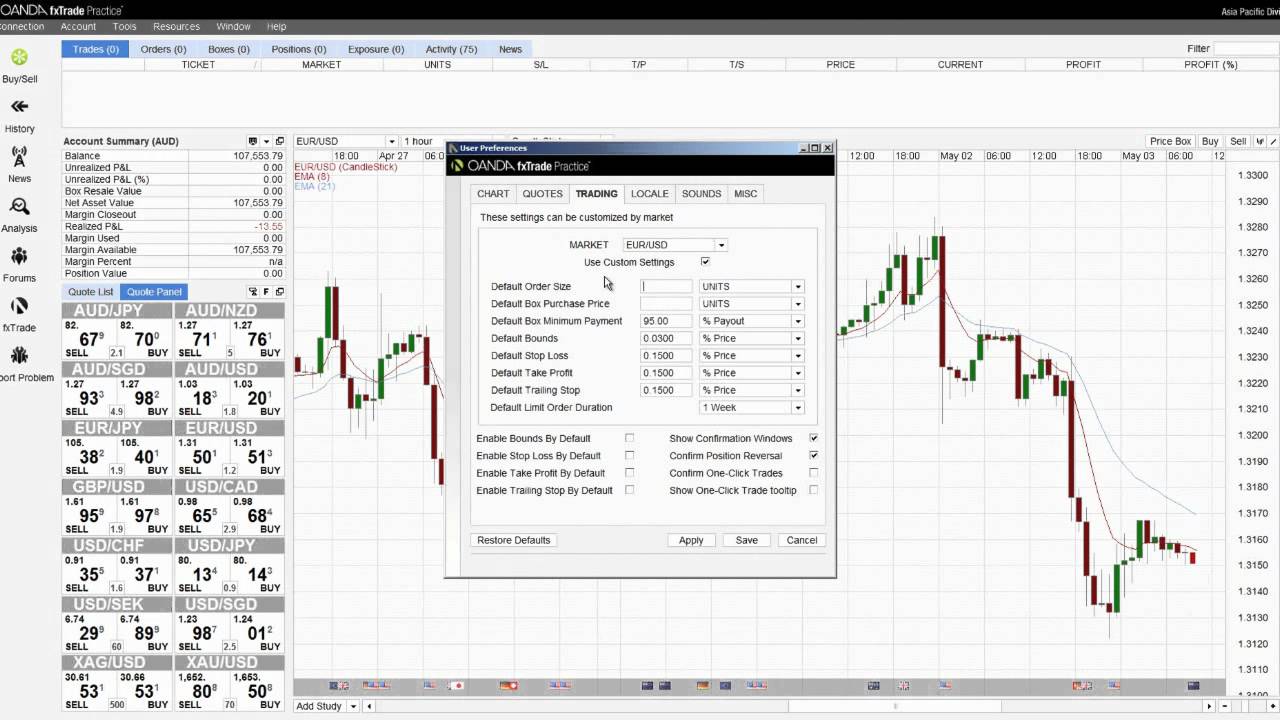Click XAU/USD buy price 50

coord(258,691)
